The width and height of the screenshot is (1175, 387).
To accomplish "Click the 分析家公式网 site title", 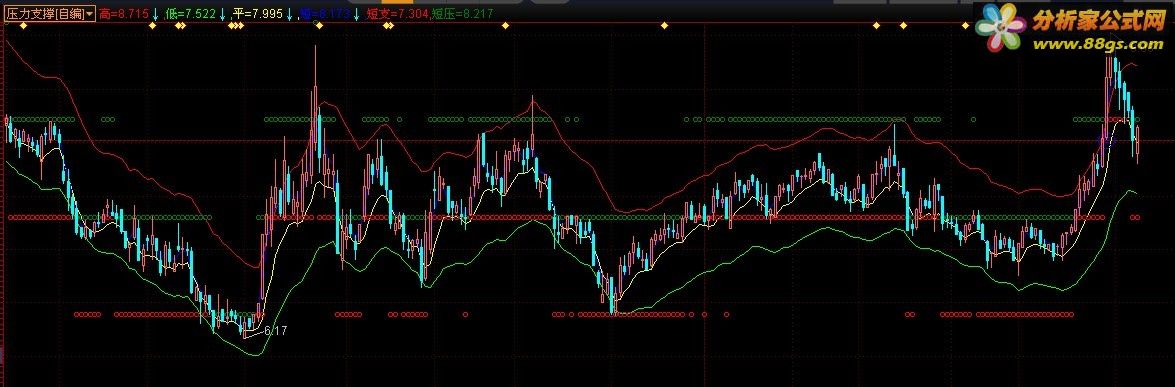I will point(1098,21).
